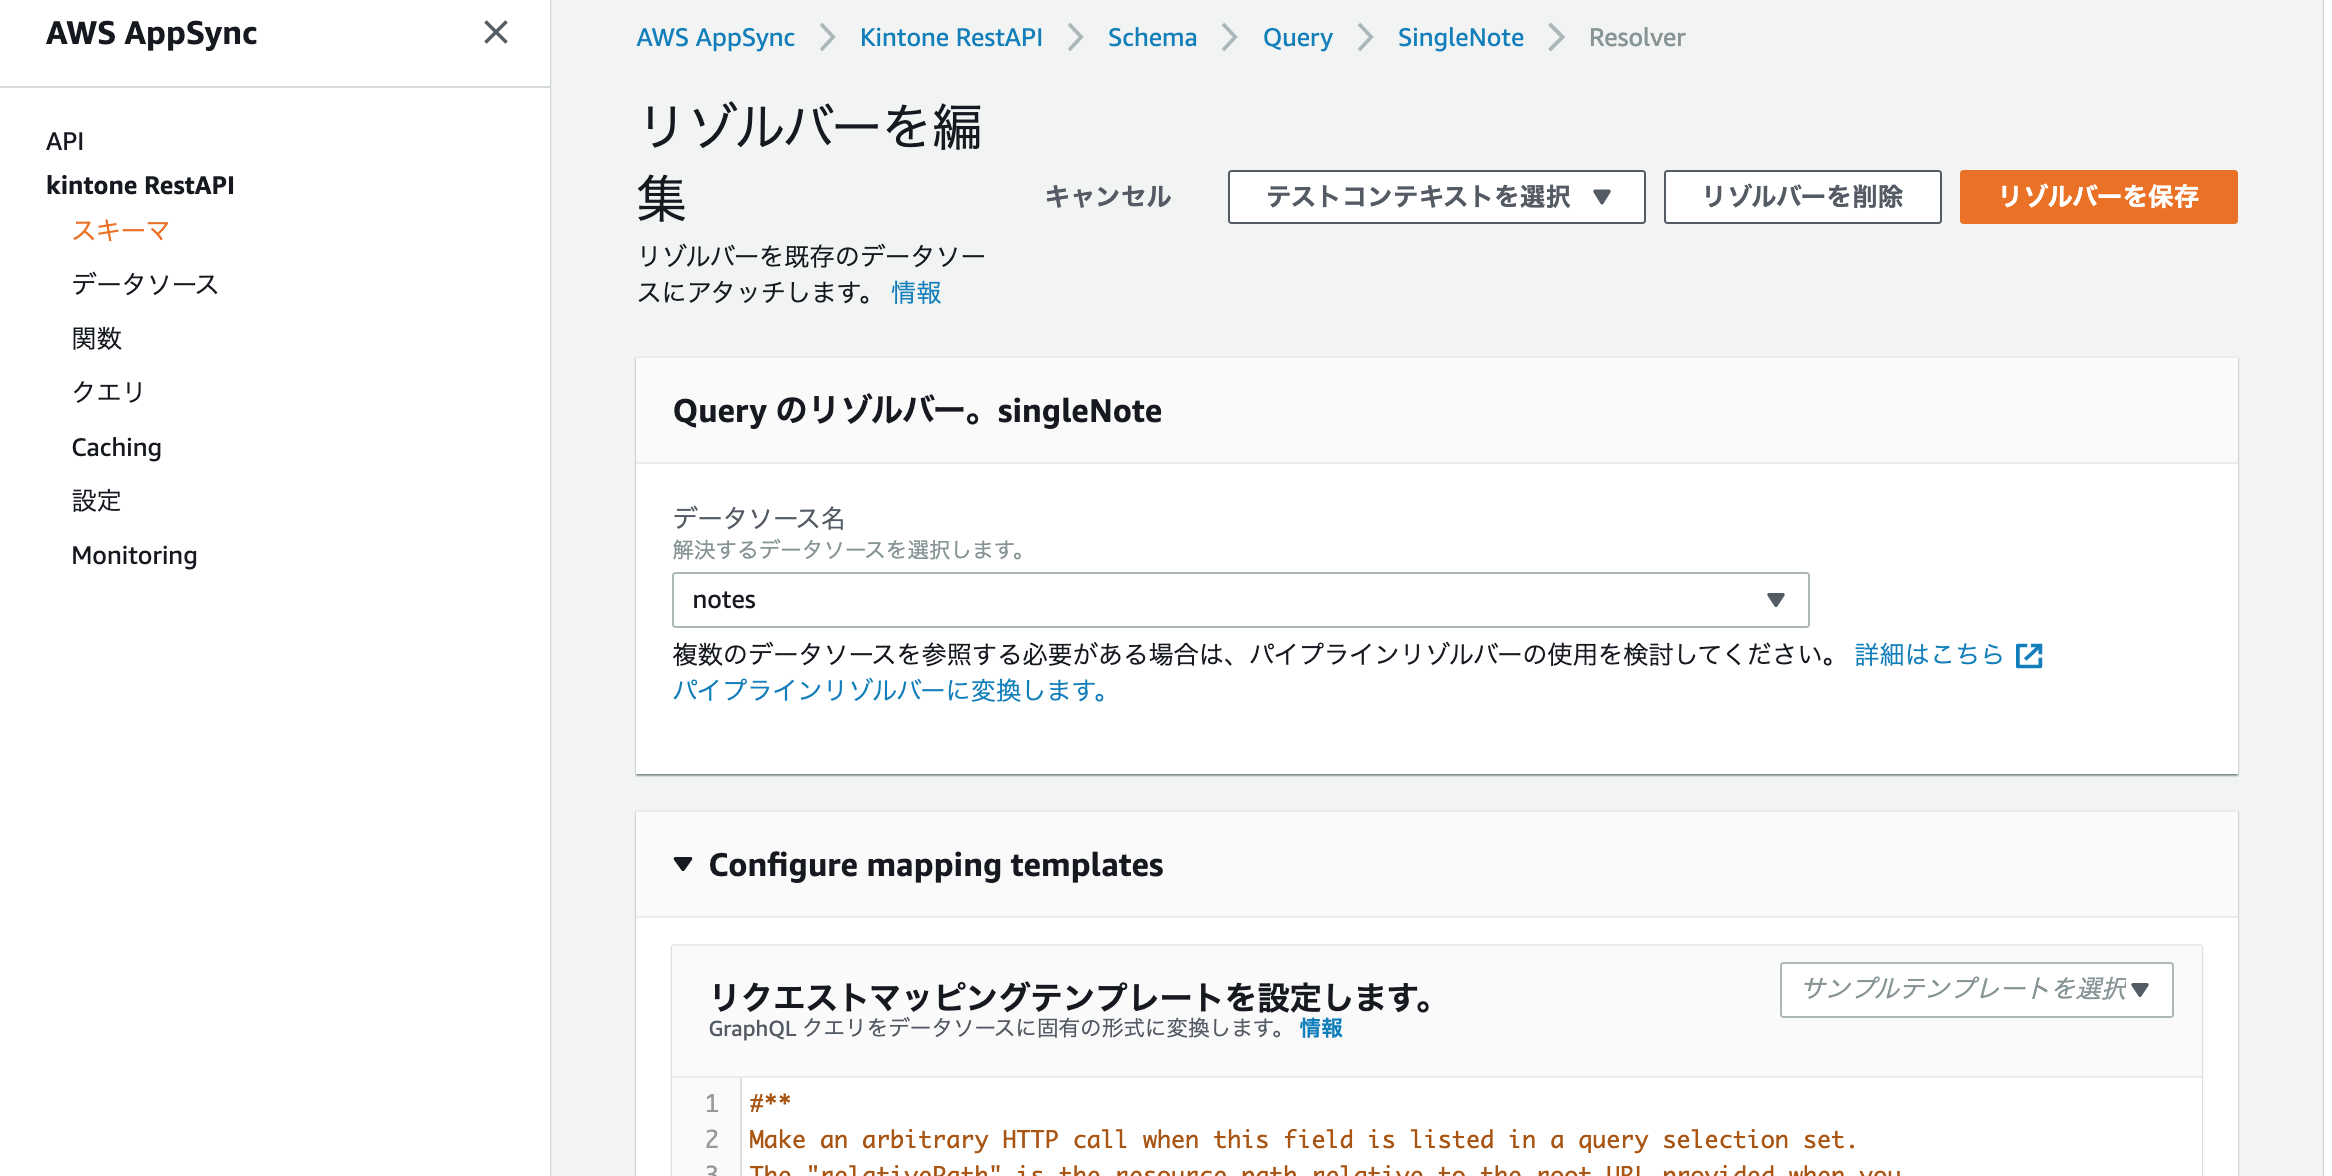
Task: Click the リゾルバーを削除 button
Action: [x=1802, y=197]
